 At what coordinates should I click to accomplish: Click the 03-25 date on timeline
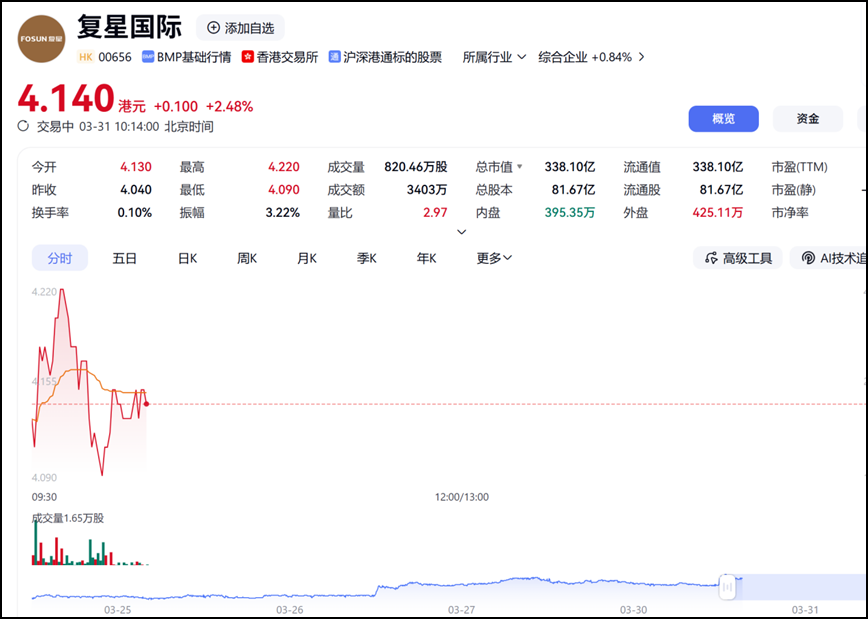point(118,610)
